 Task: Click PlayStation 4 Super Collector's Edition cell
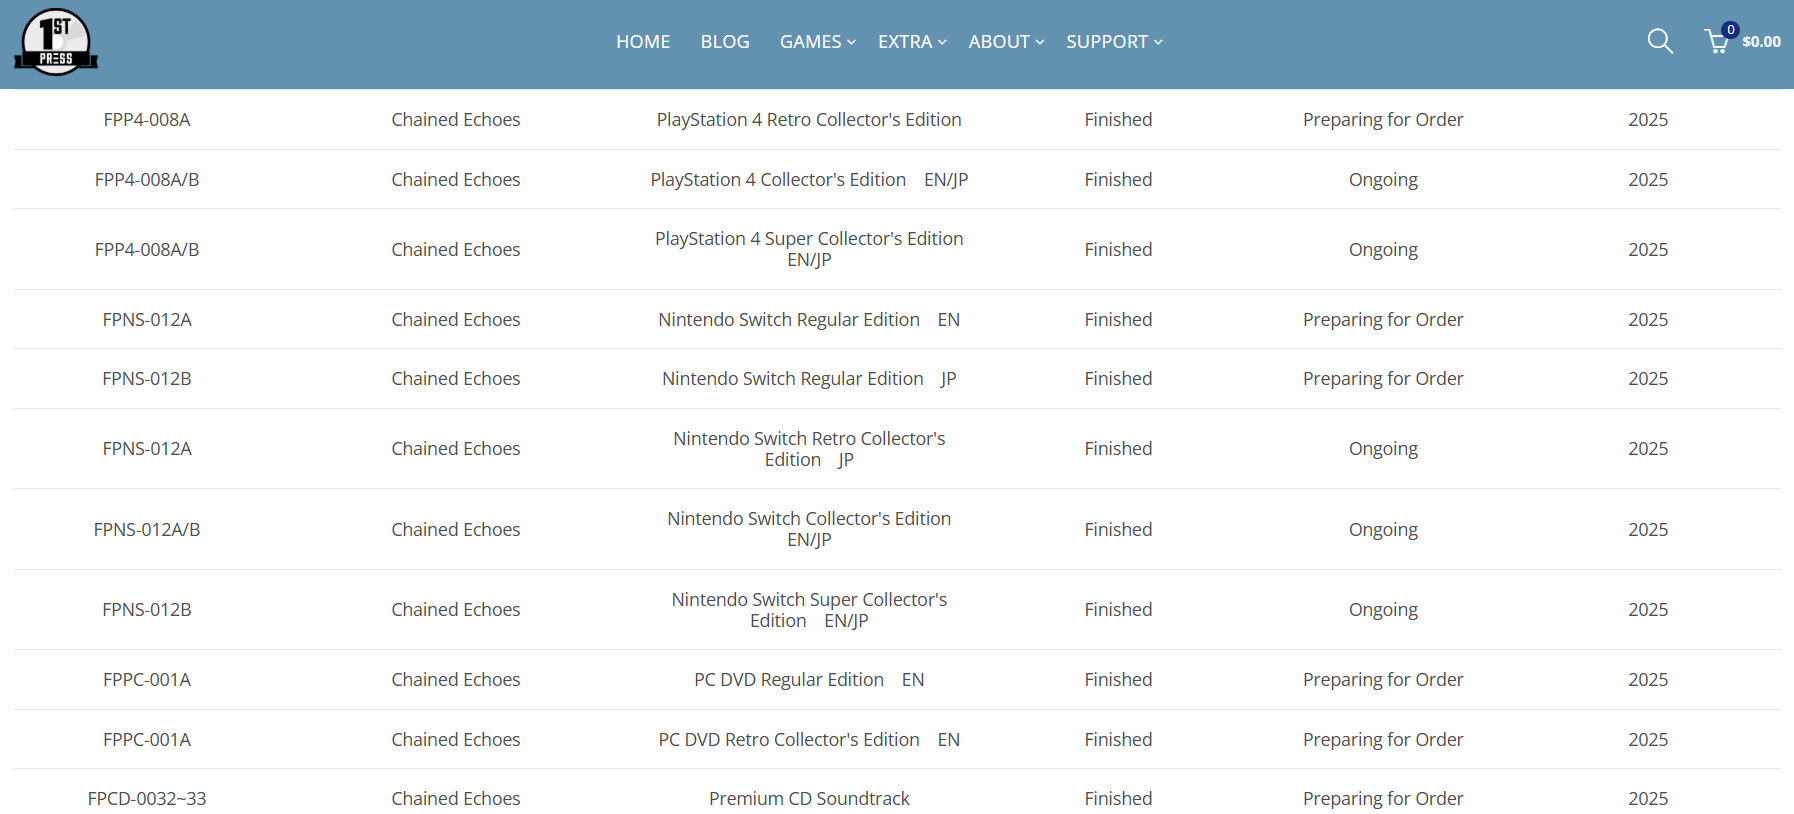point(809,249)
